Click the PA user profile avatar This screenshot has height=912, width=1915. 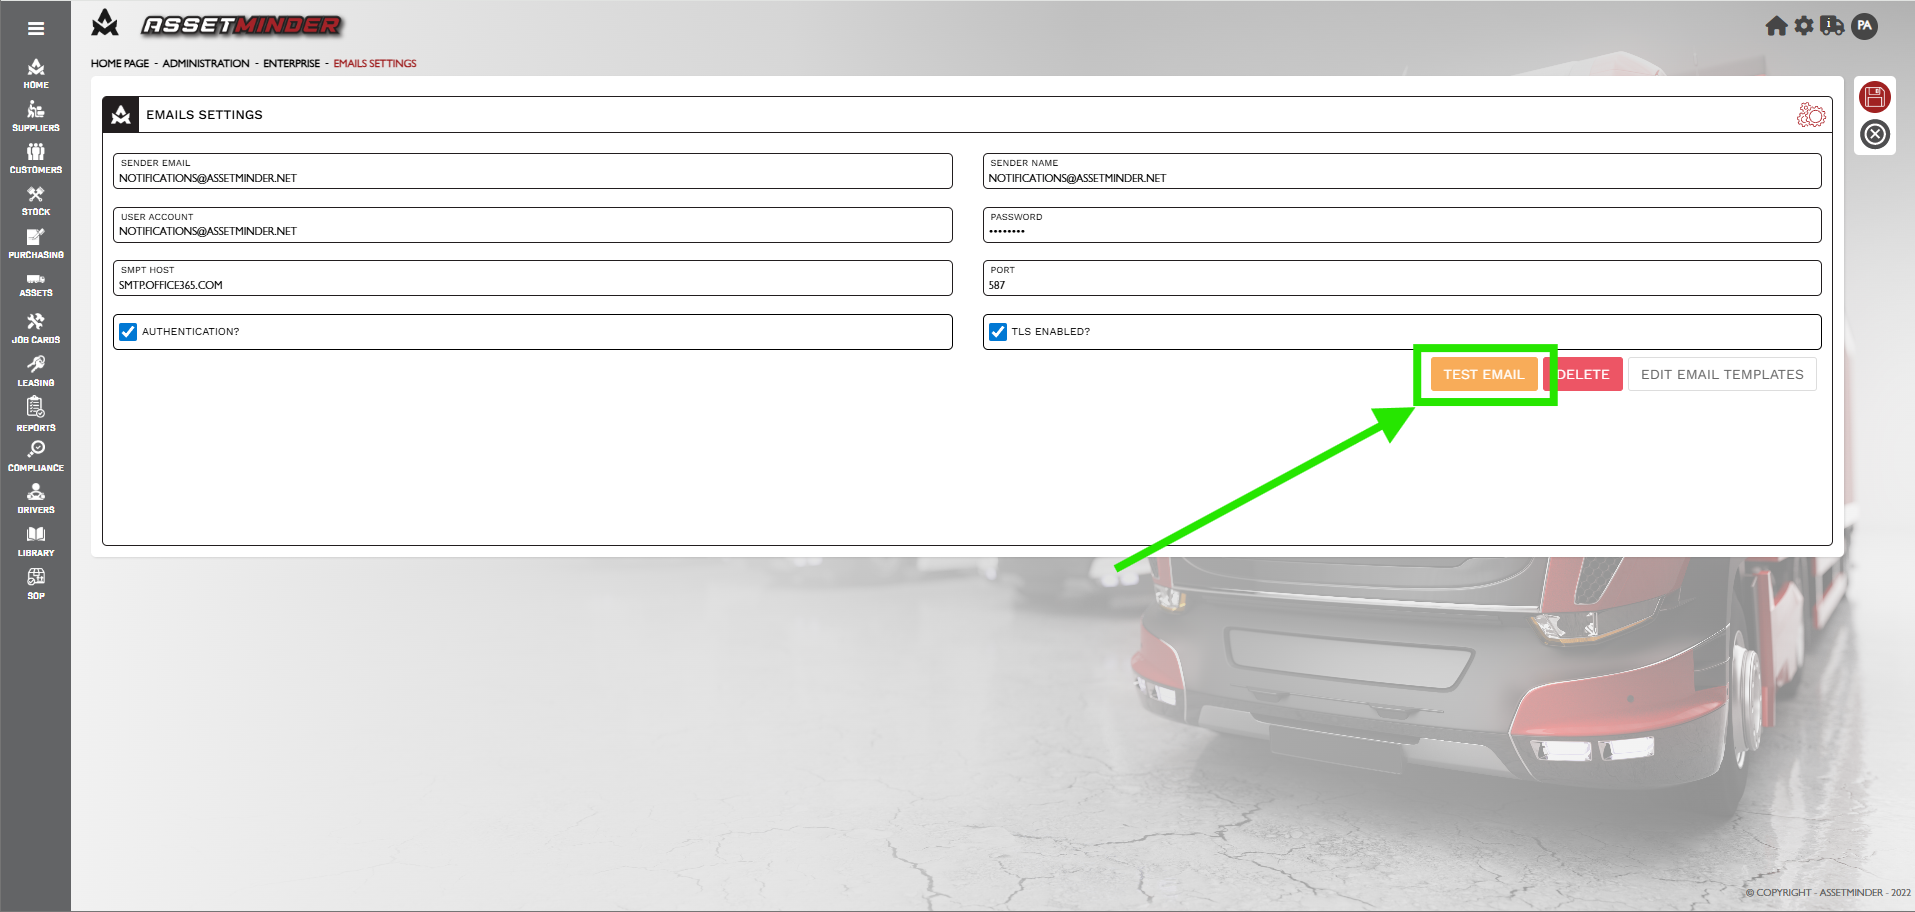(x=1864, y=26)
